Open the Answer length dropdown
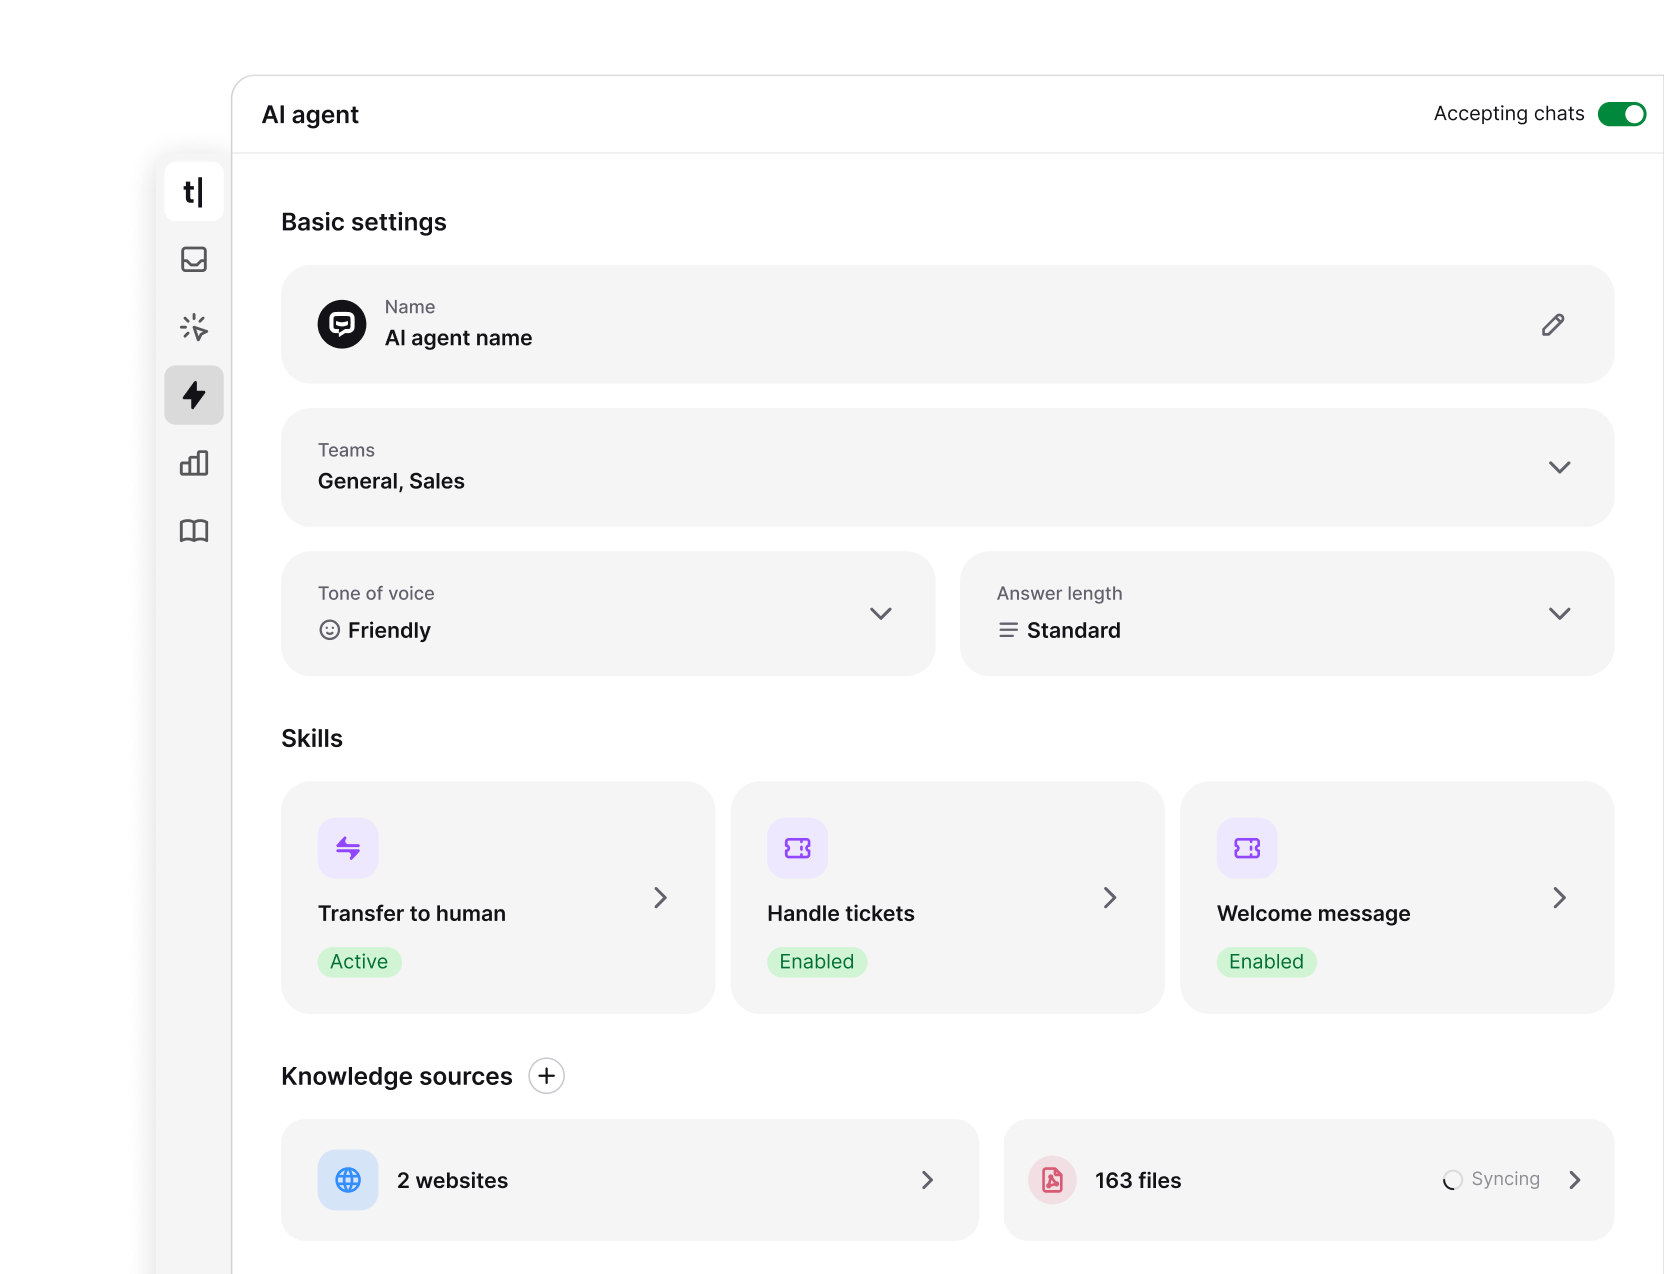Viewport: 1664px width, 1274px height. pos(1559,613)
